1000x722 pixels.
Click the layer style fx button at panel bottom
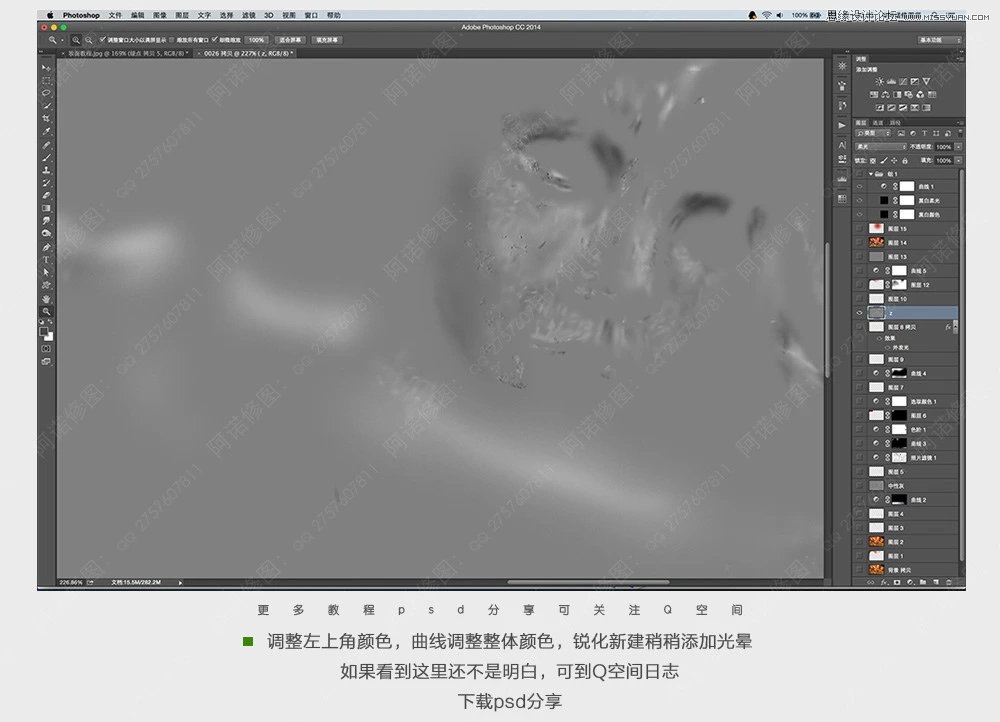click(x=884, y=582)
